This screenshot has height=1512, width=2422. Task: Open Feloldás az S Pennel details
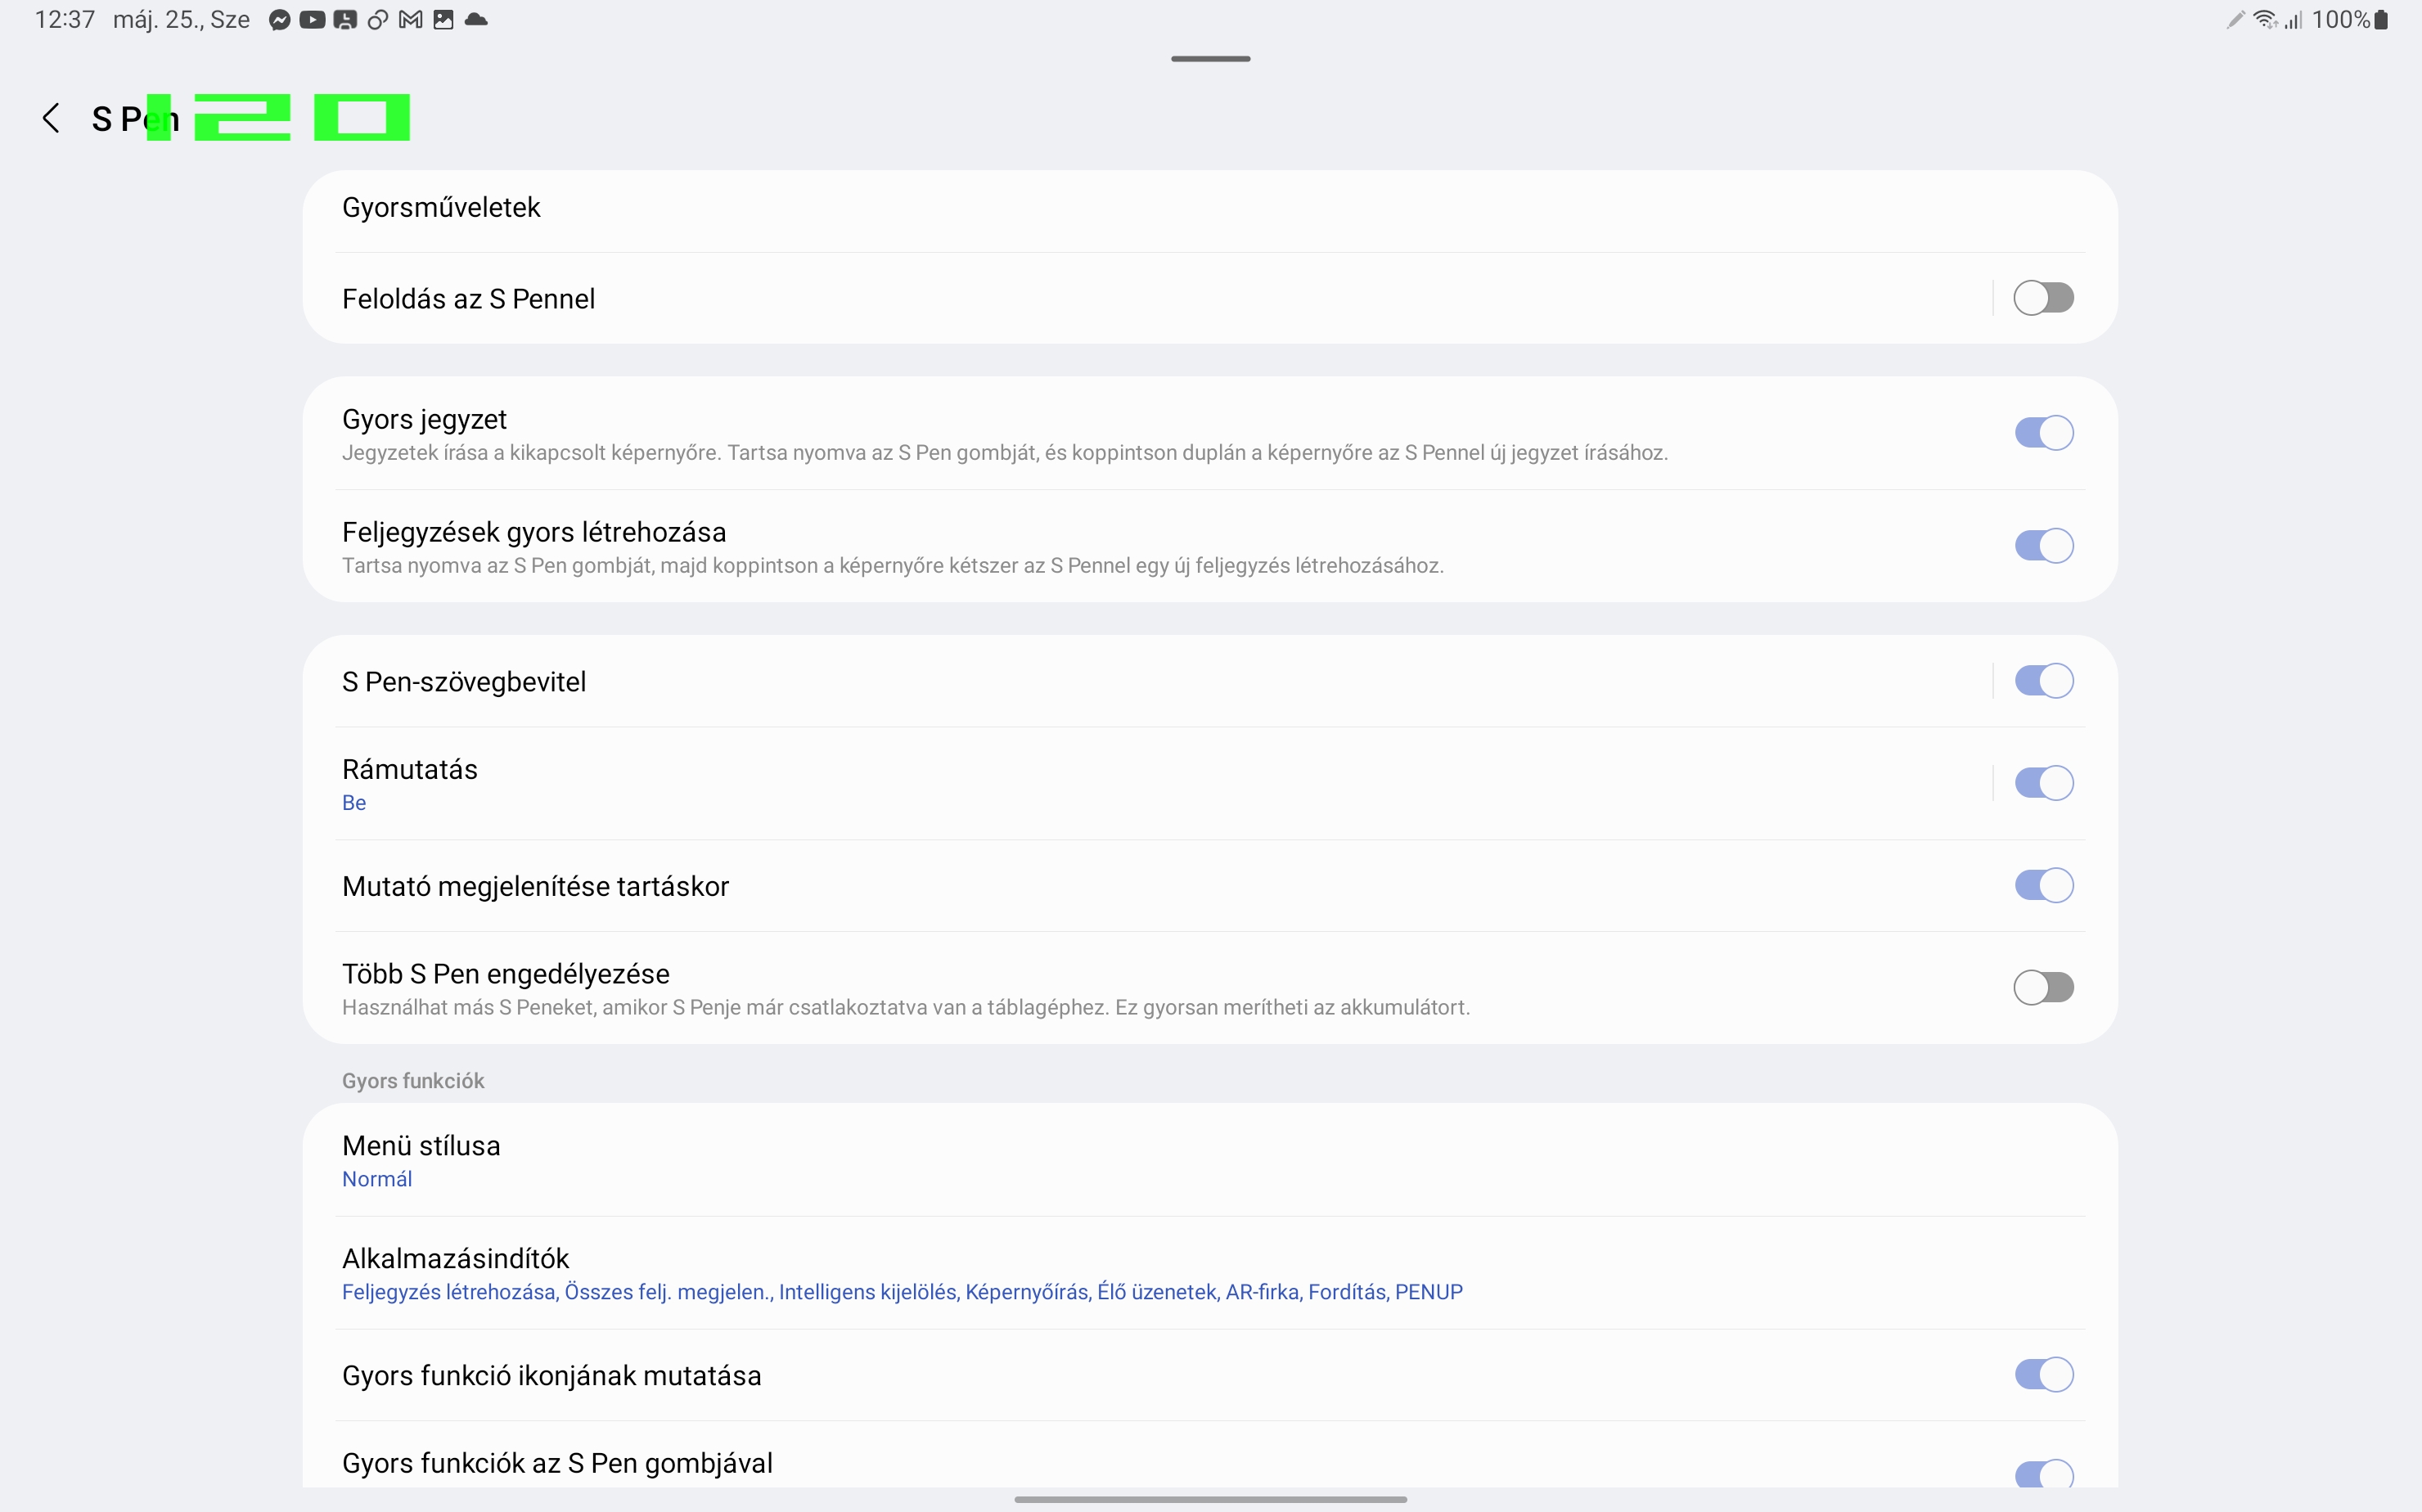point(1150,299)
